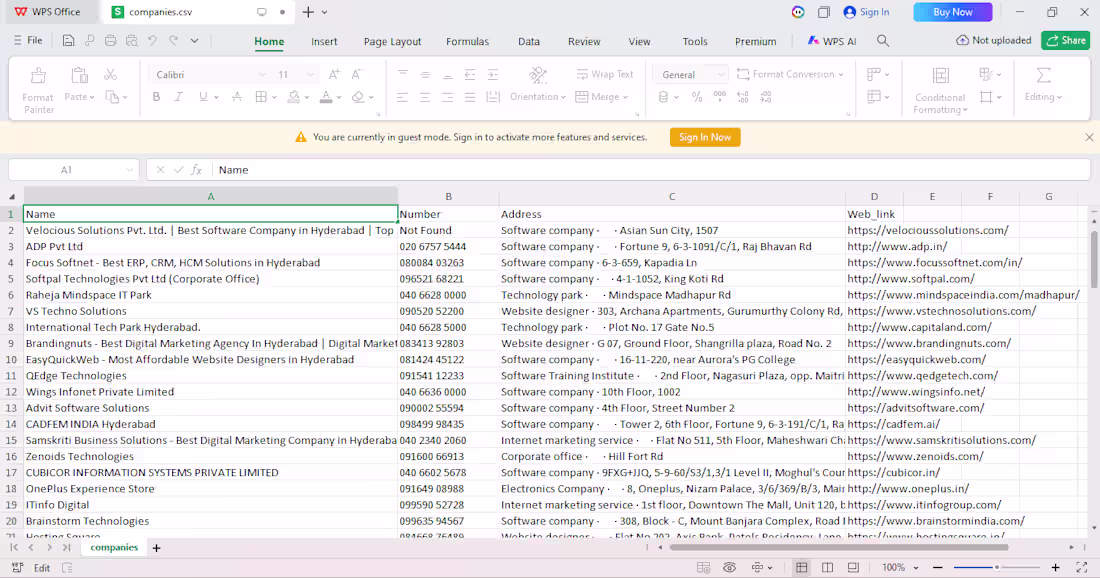
Task: Toggle eye protection mode icon
Action: (730, 567)
